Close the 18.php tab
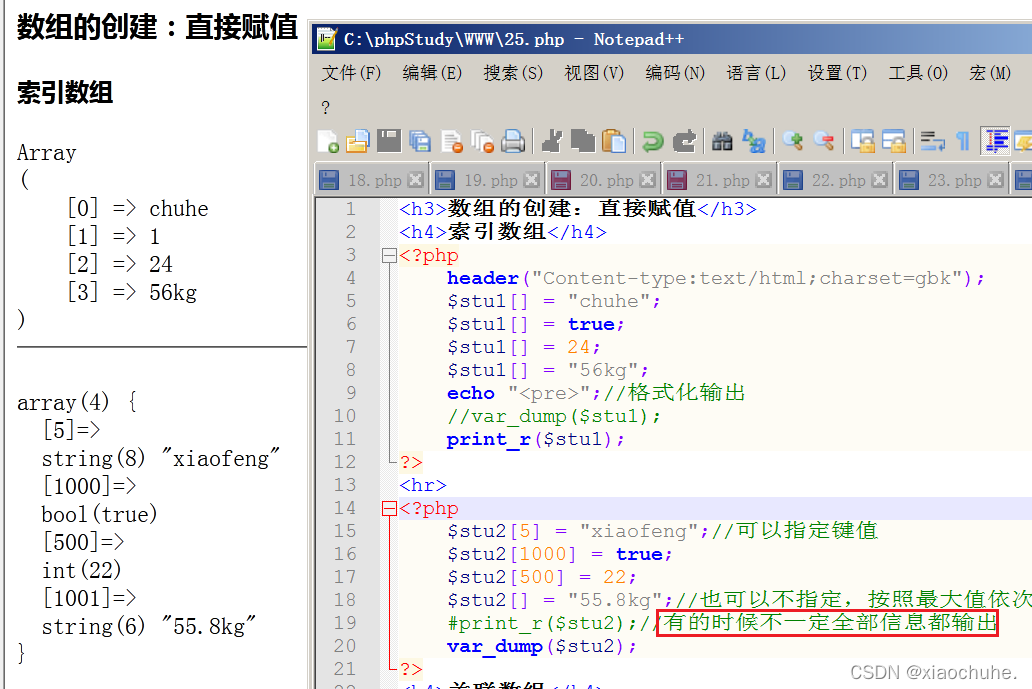The image size is (1032, 689). pyautogui.click(x=415, y=180)
